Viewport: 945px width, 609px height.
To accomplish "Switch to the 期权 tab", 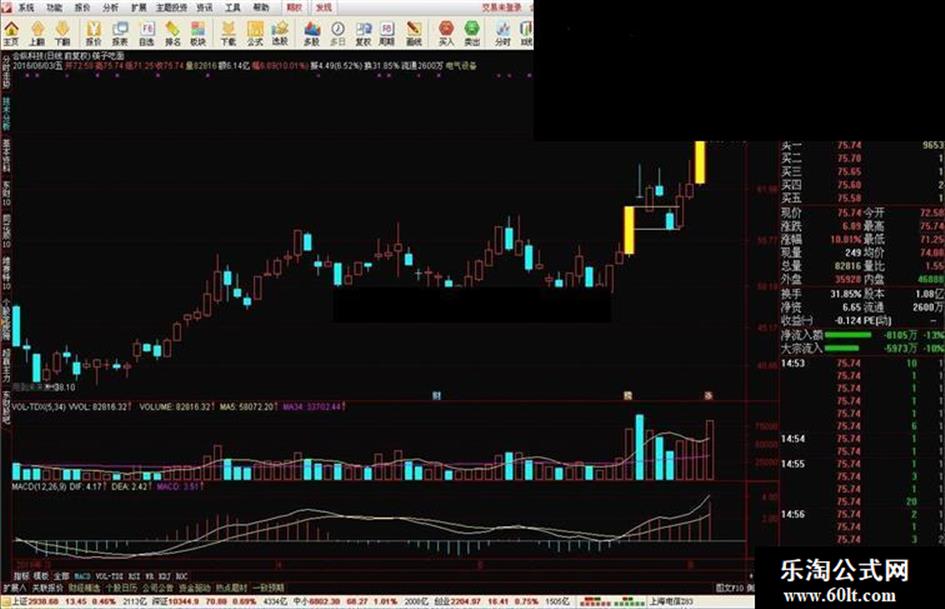I will 295,8.
